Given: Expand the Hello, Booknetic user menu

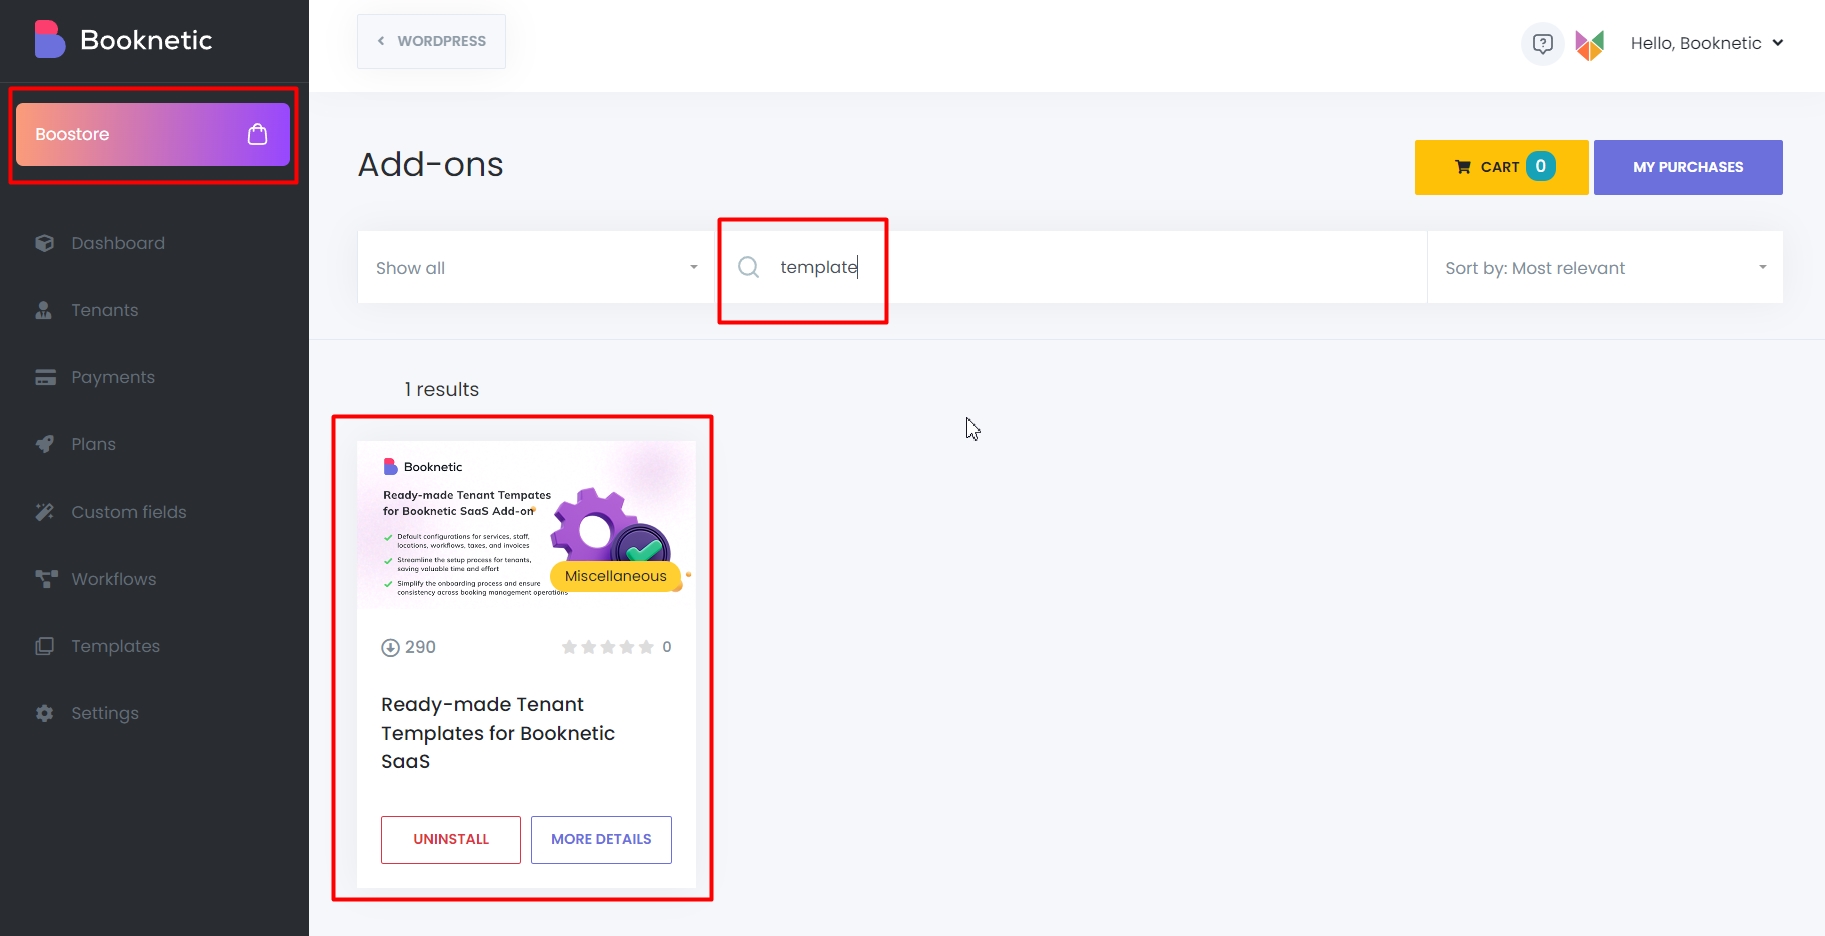Looking at the screenshot, I should 1706,43.
